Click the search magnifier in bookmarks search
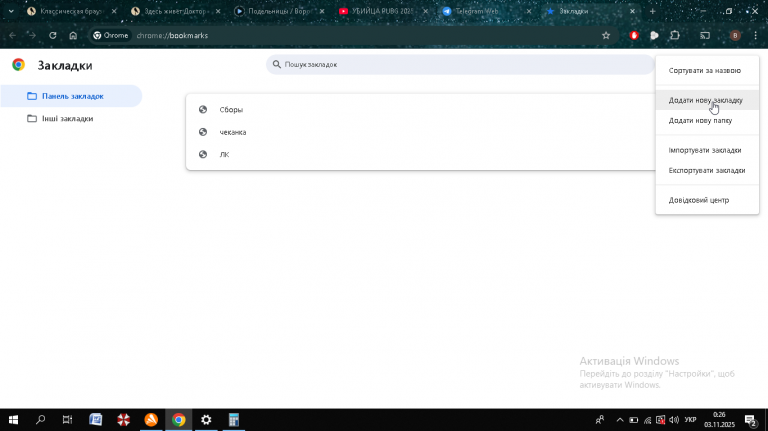The width and height of the screenshot is (768, 431). [x=277, y=64]
